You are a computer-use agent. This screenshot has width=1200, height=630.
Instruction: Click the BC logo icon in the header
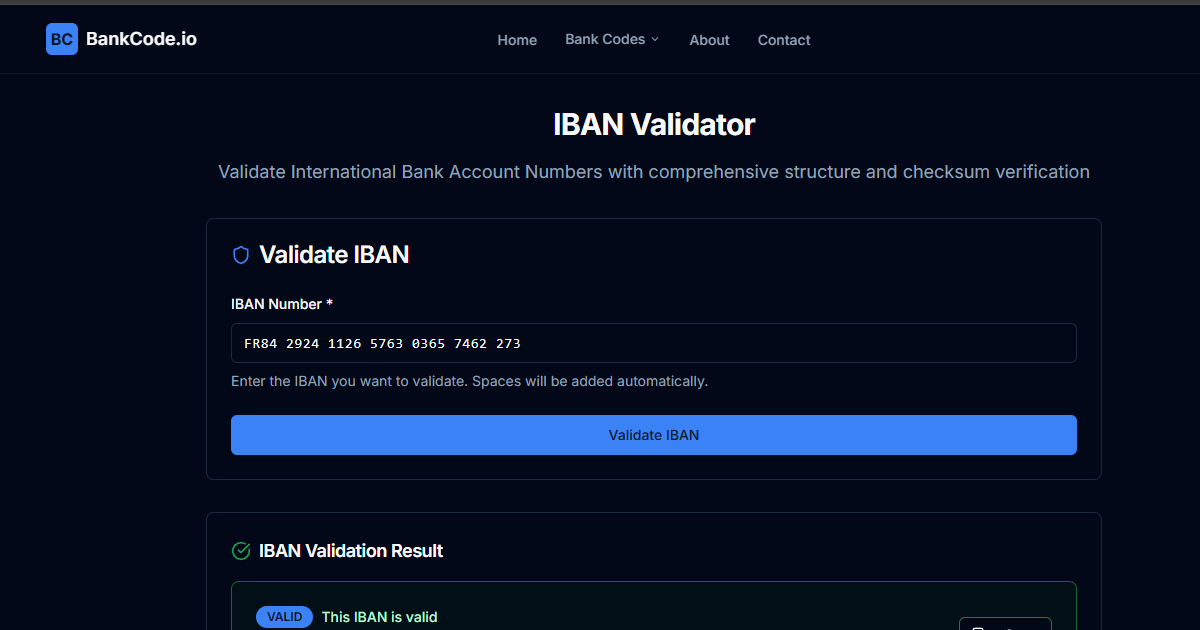61,39
